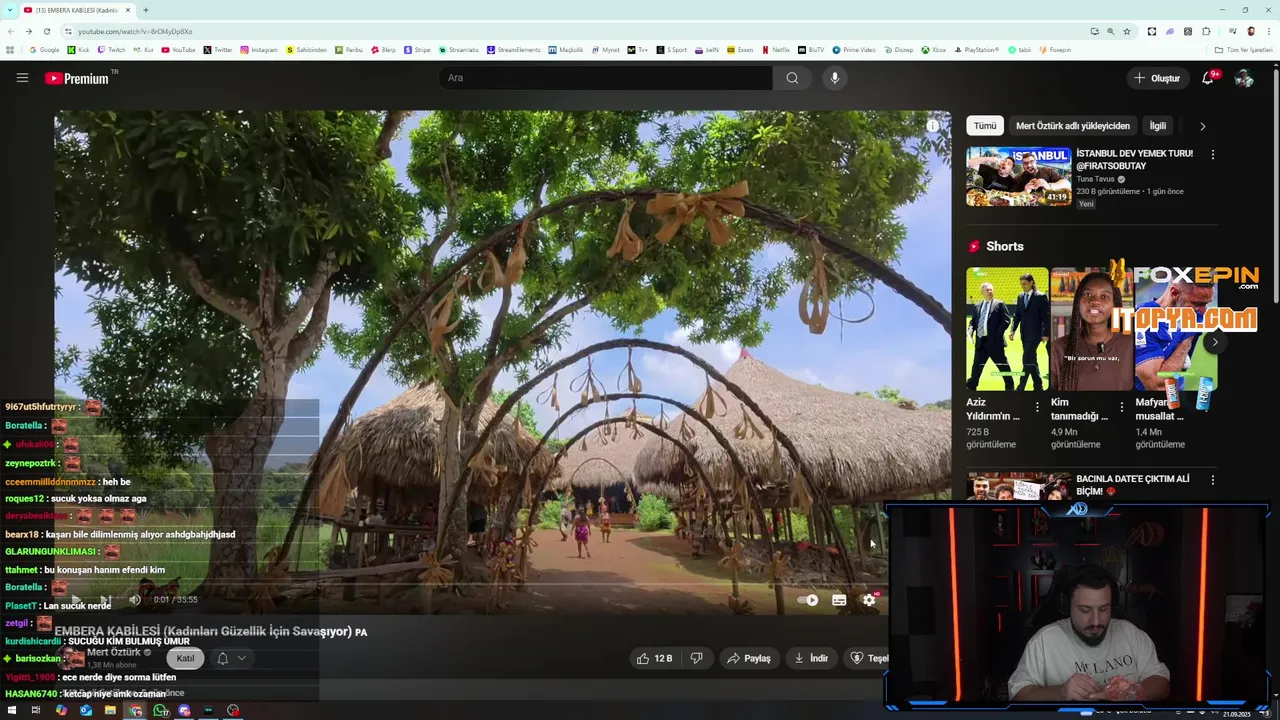This screenshot has height=720, width=1280.
Task: Open YouTube notifications bell
Action: (1208, 78)
